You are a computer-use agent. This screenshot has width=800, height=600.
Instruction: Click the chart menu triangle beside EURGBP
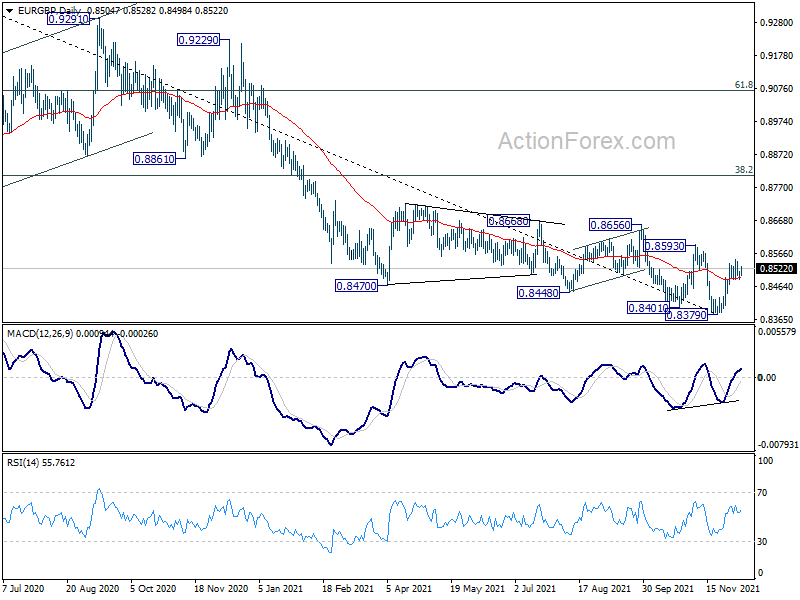9,10
